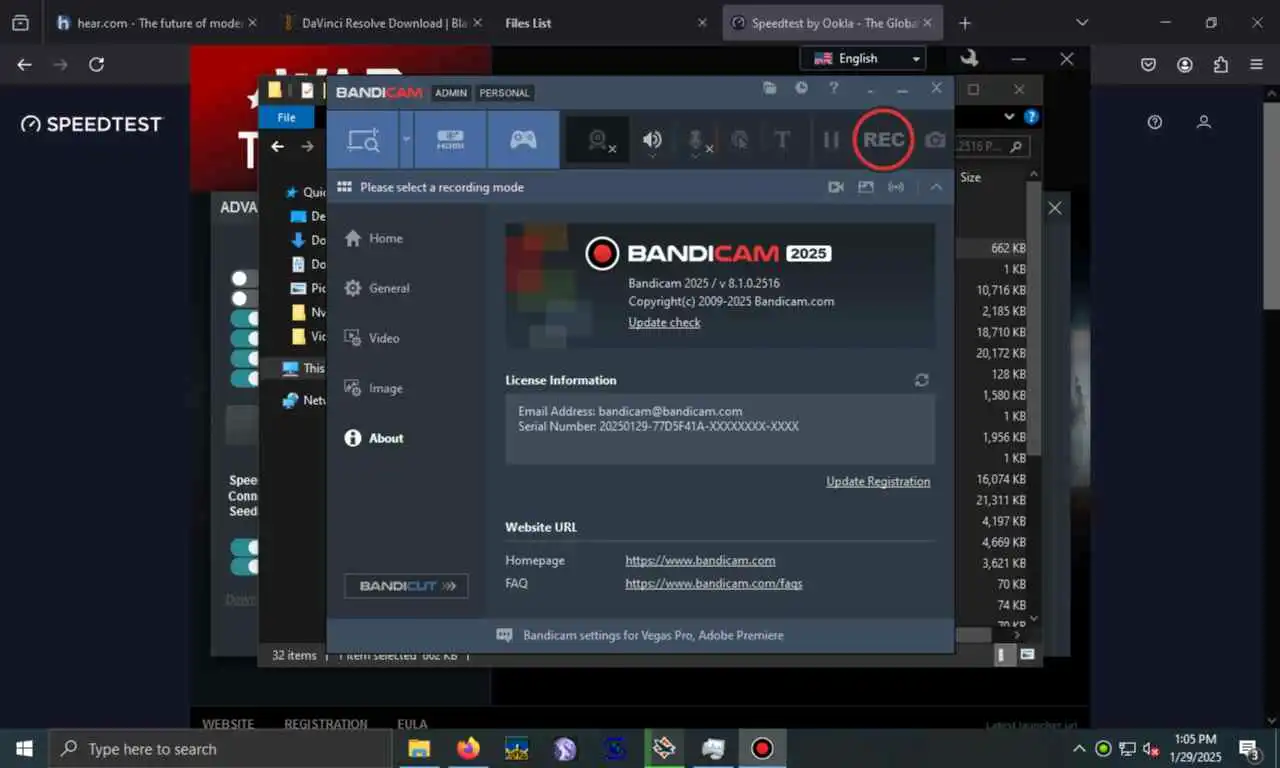This screenshot has width=1280, height=768.
Task: Open Firefox from taskbar
Action: click(468, 748)
